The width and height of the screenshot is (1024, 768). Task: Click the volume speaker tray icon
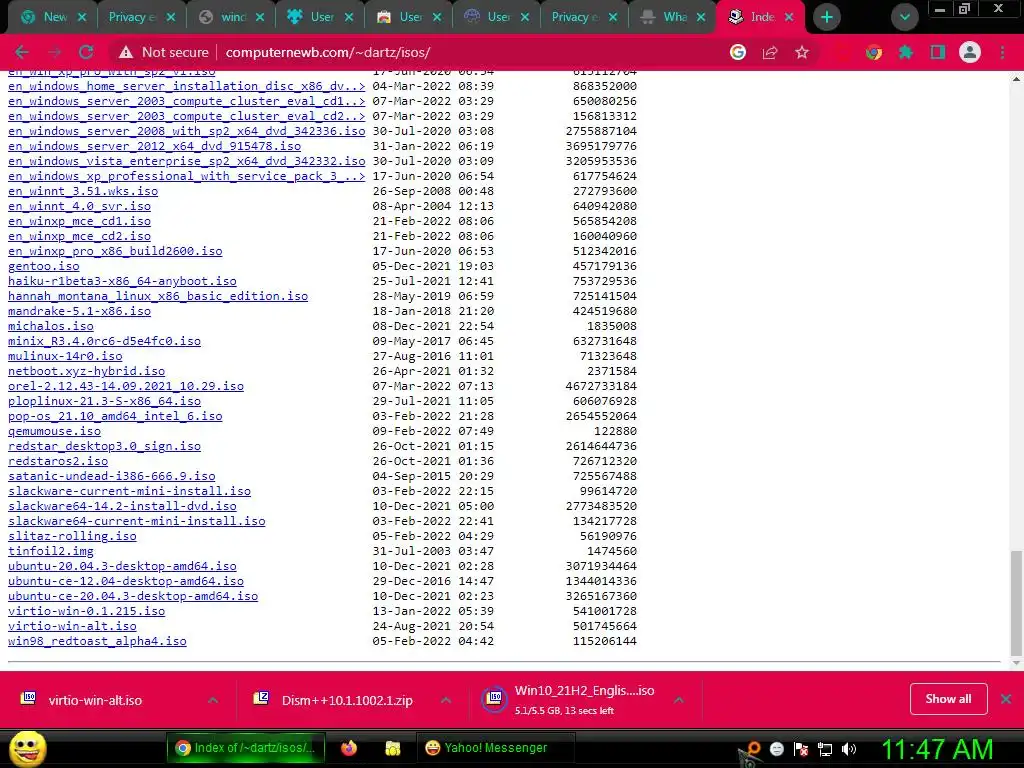coord(849,749)
